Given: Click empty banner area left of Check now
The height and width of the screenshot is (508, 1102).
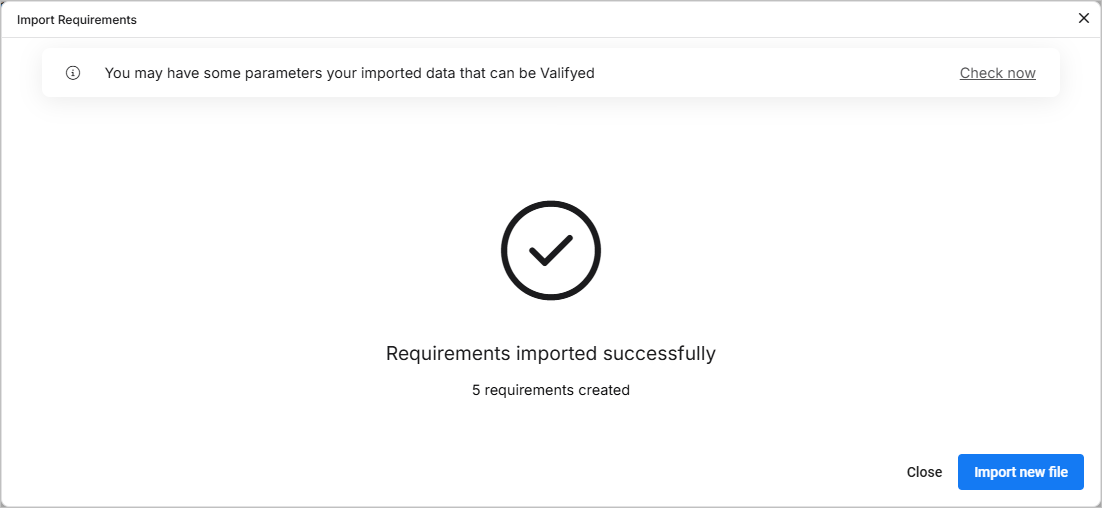Looking at the screenshot, I should click(780, 73).
